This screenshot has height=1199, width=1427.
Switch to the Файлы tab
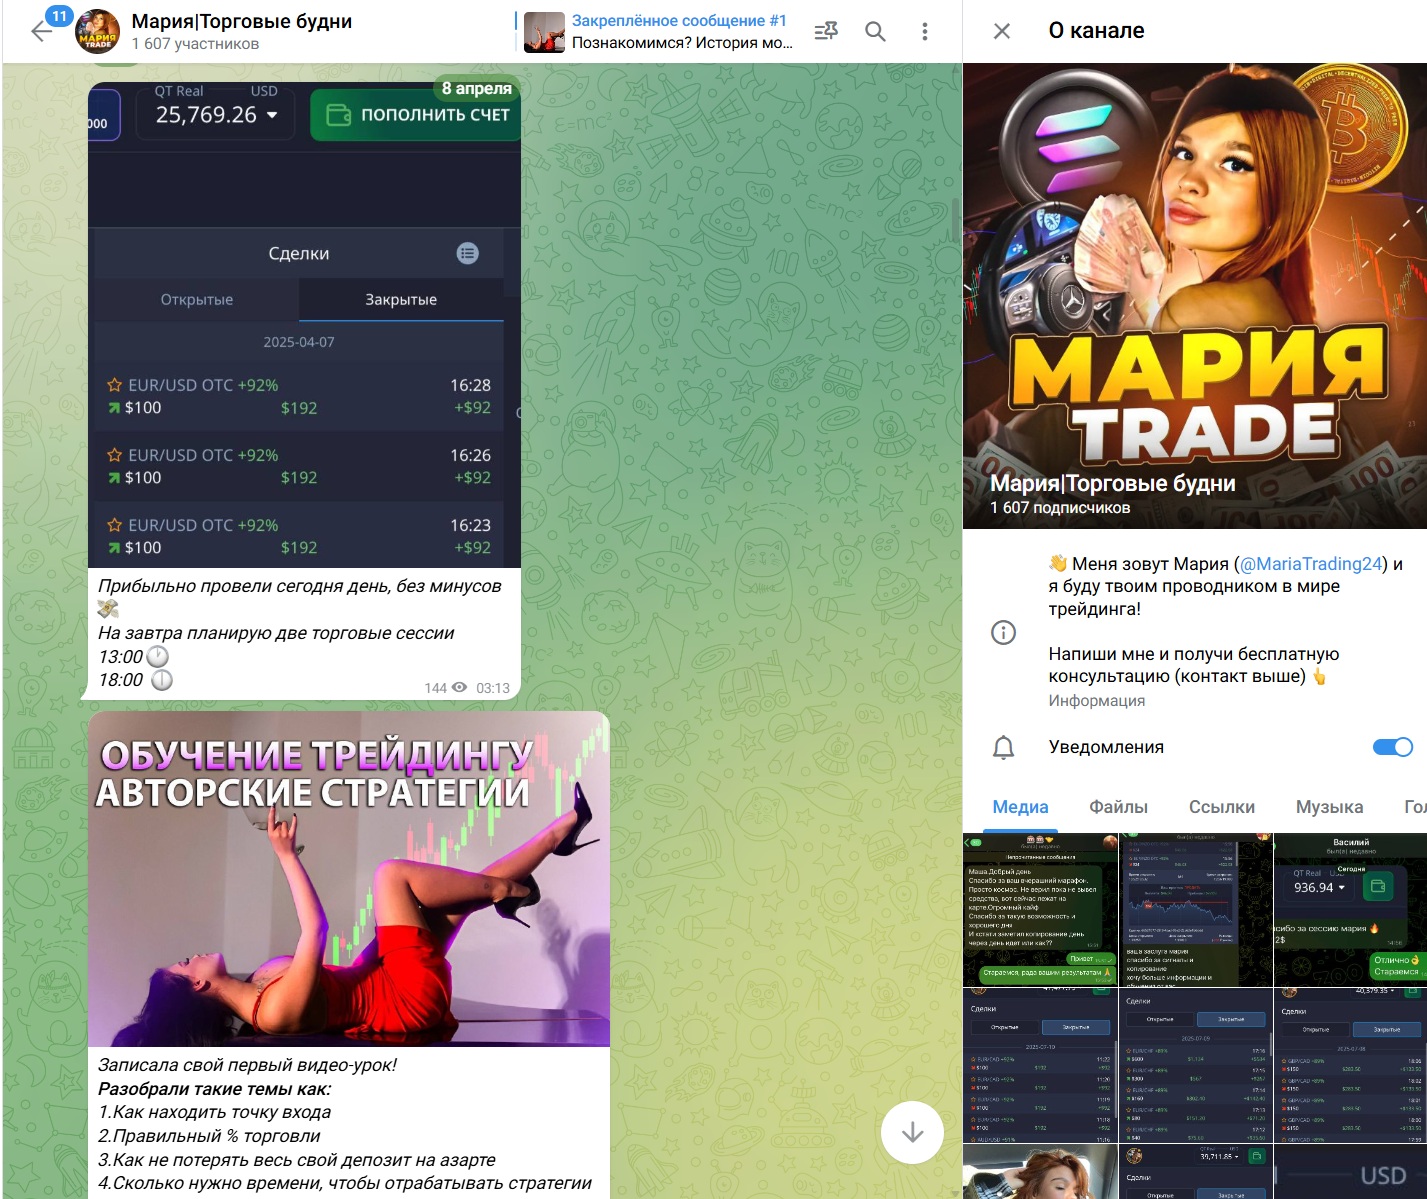point(1118,807)
